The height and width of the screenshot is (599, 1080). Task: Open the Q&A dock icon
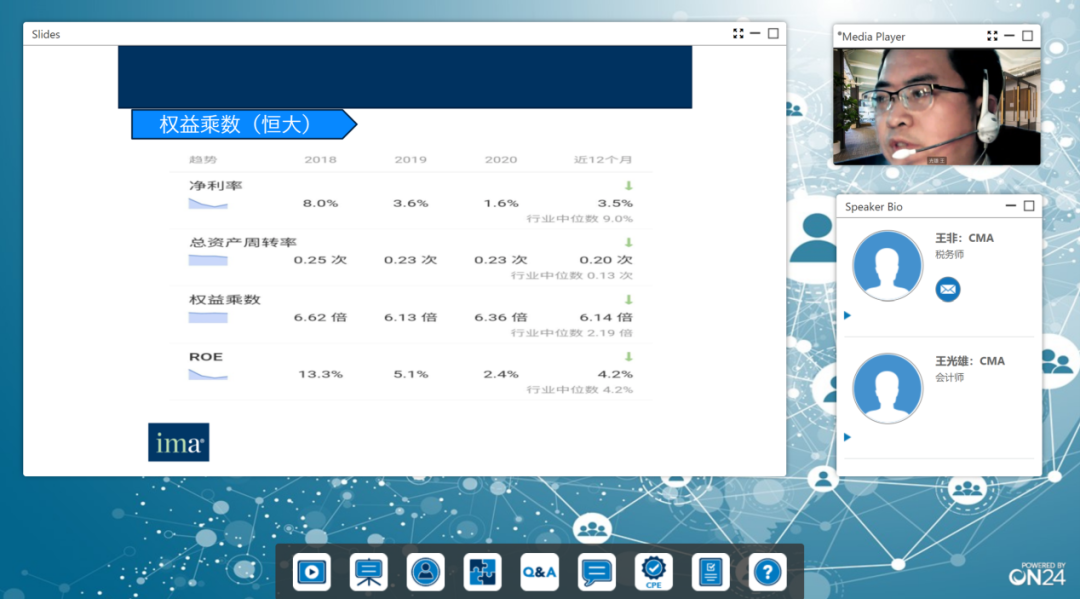[x=539, y=571]
